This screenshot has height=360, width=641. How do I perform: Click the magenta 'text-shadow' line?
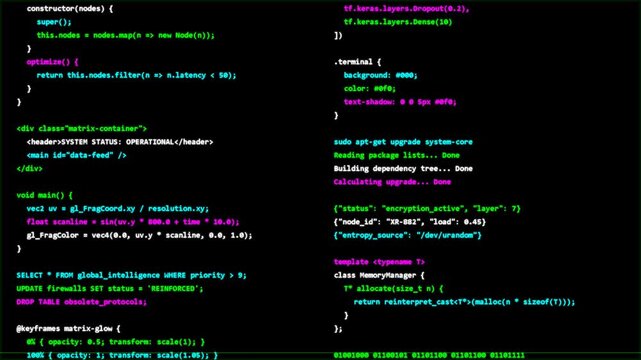[400, 102]
